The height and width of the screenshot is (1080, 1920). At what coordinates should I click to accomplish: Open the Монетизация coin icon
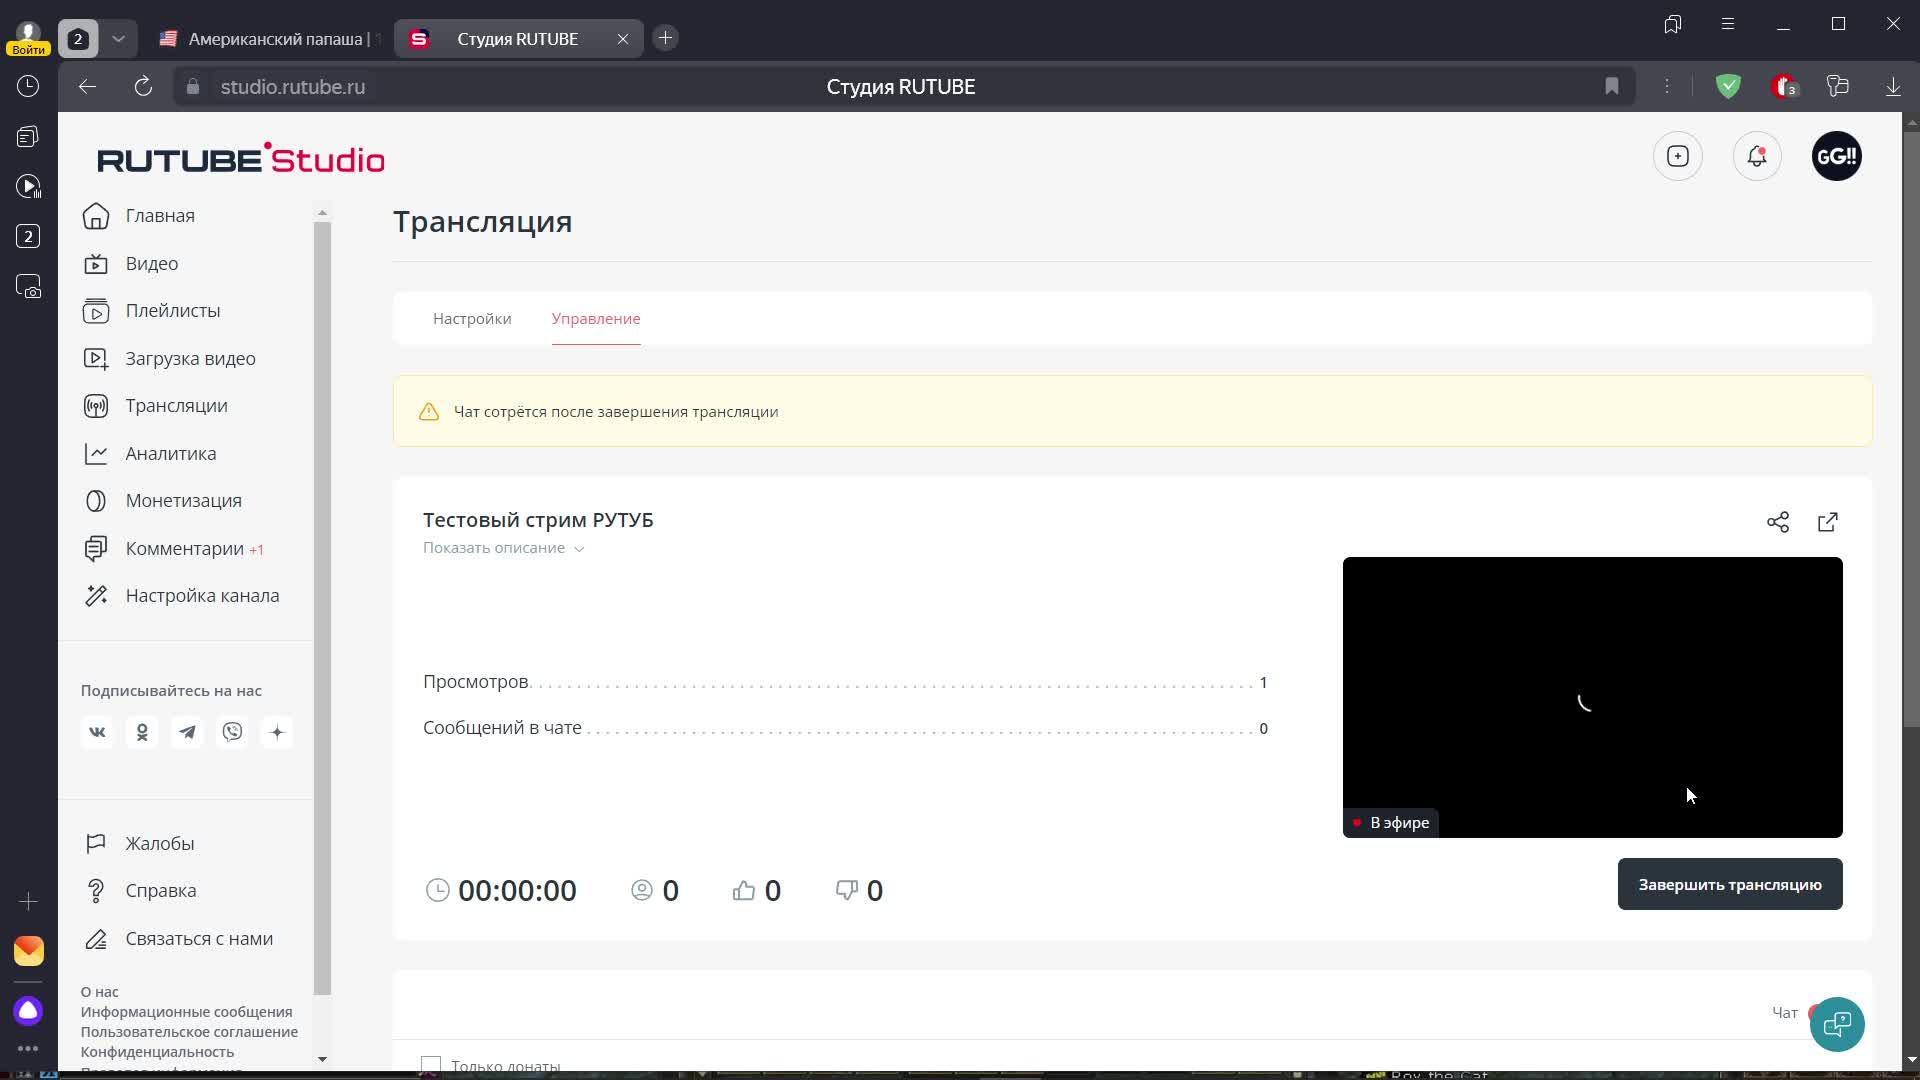(96, 501)
